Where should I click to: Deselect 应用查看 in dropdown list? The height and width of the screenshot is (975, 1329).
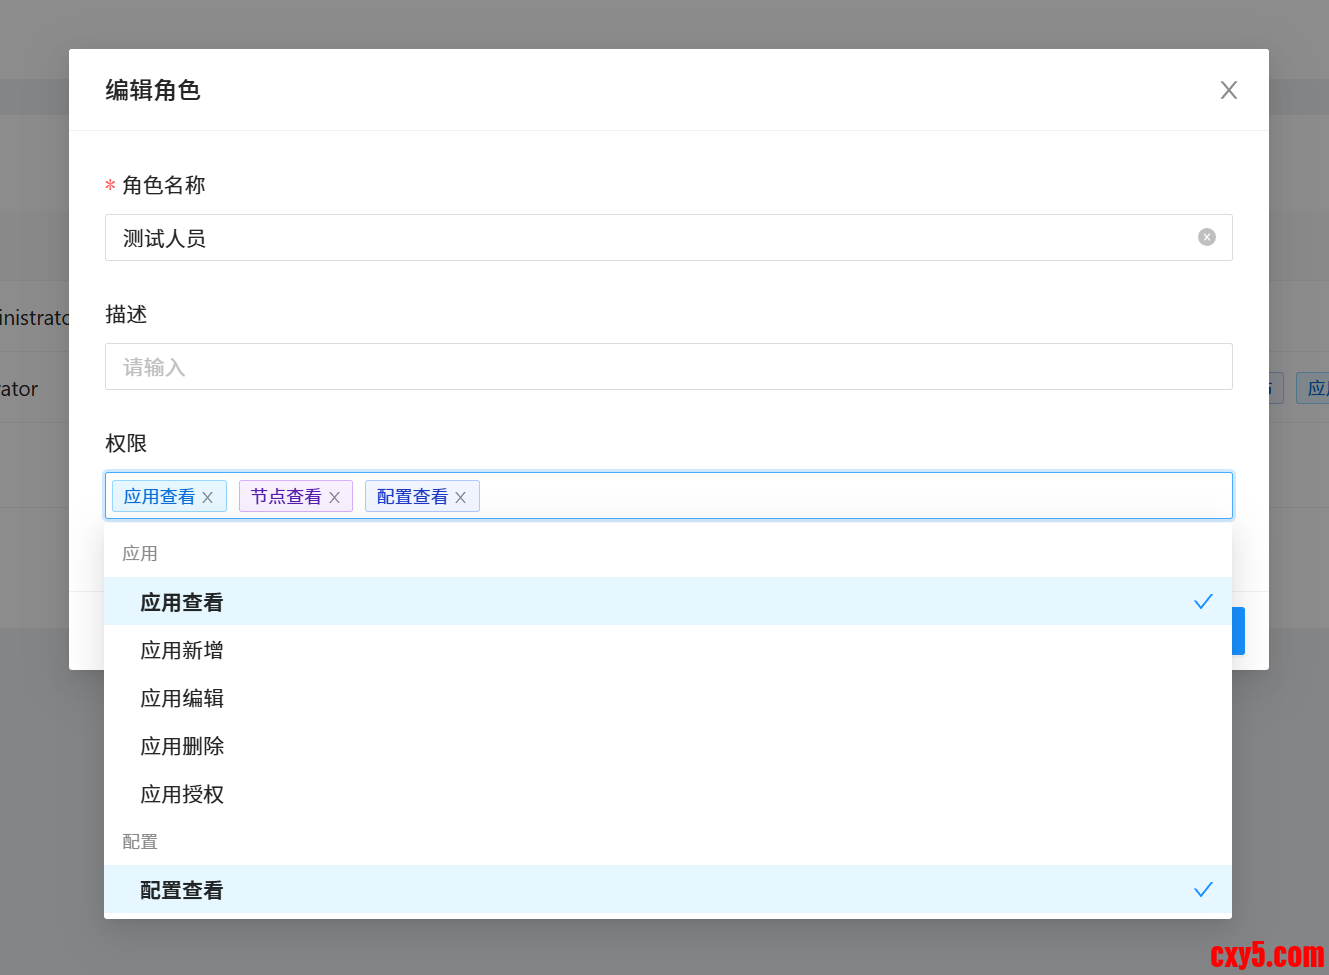coord(182,602)
